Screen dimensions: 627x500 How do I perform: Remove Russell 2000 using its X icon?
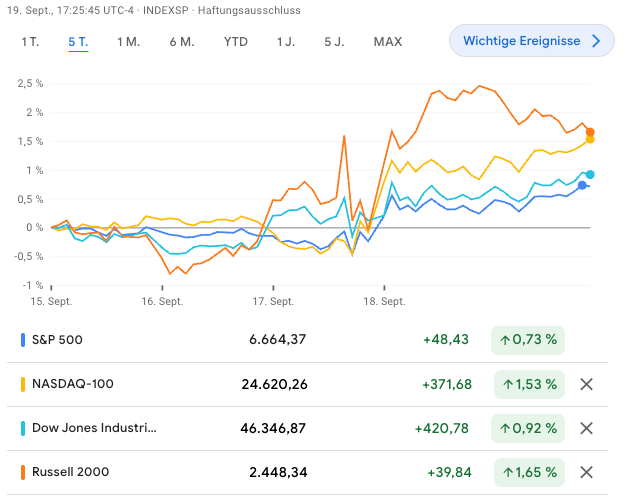(x=587, y=472)
